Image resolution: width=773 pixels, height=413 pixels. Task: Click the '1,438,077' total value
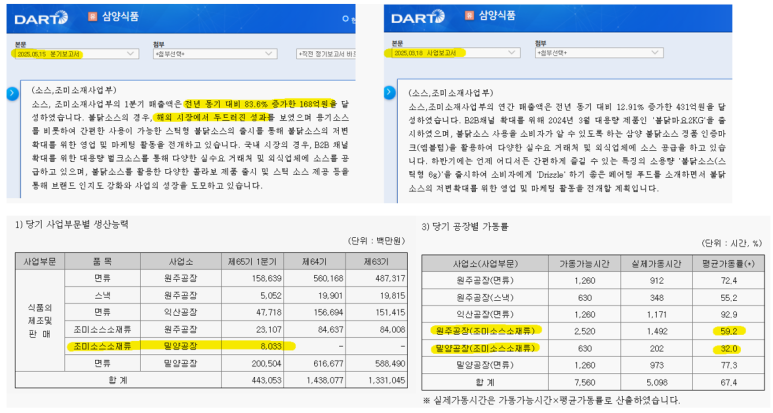(x=325, y=380)
